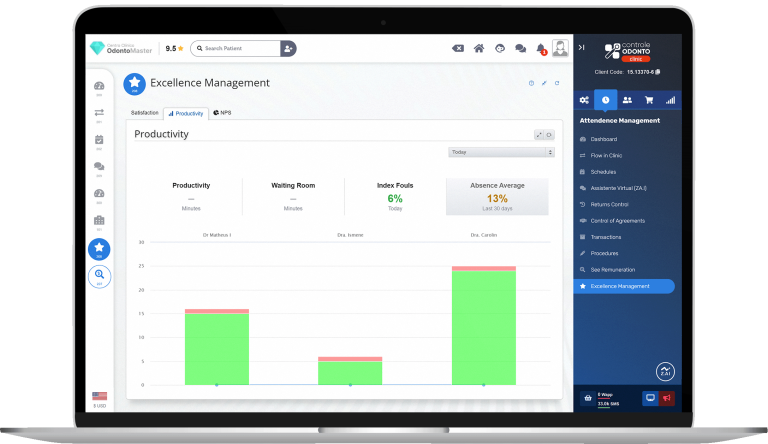Screen dimensions: 768x444
Task: Open the chat messages icon in header
Action: [x=520, y=48]
